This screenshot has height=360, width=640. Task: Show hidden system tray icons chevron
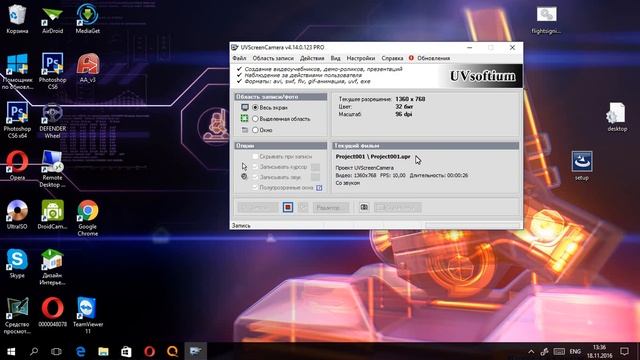pyautogui.click(x=531, y=351)
